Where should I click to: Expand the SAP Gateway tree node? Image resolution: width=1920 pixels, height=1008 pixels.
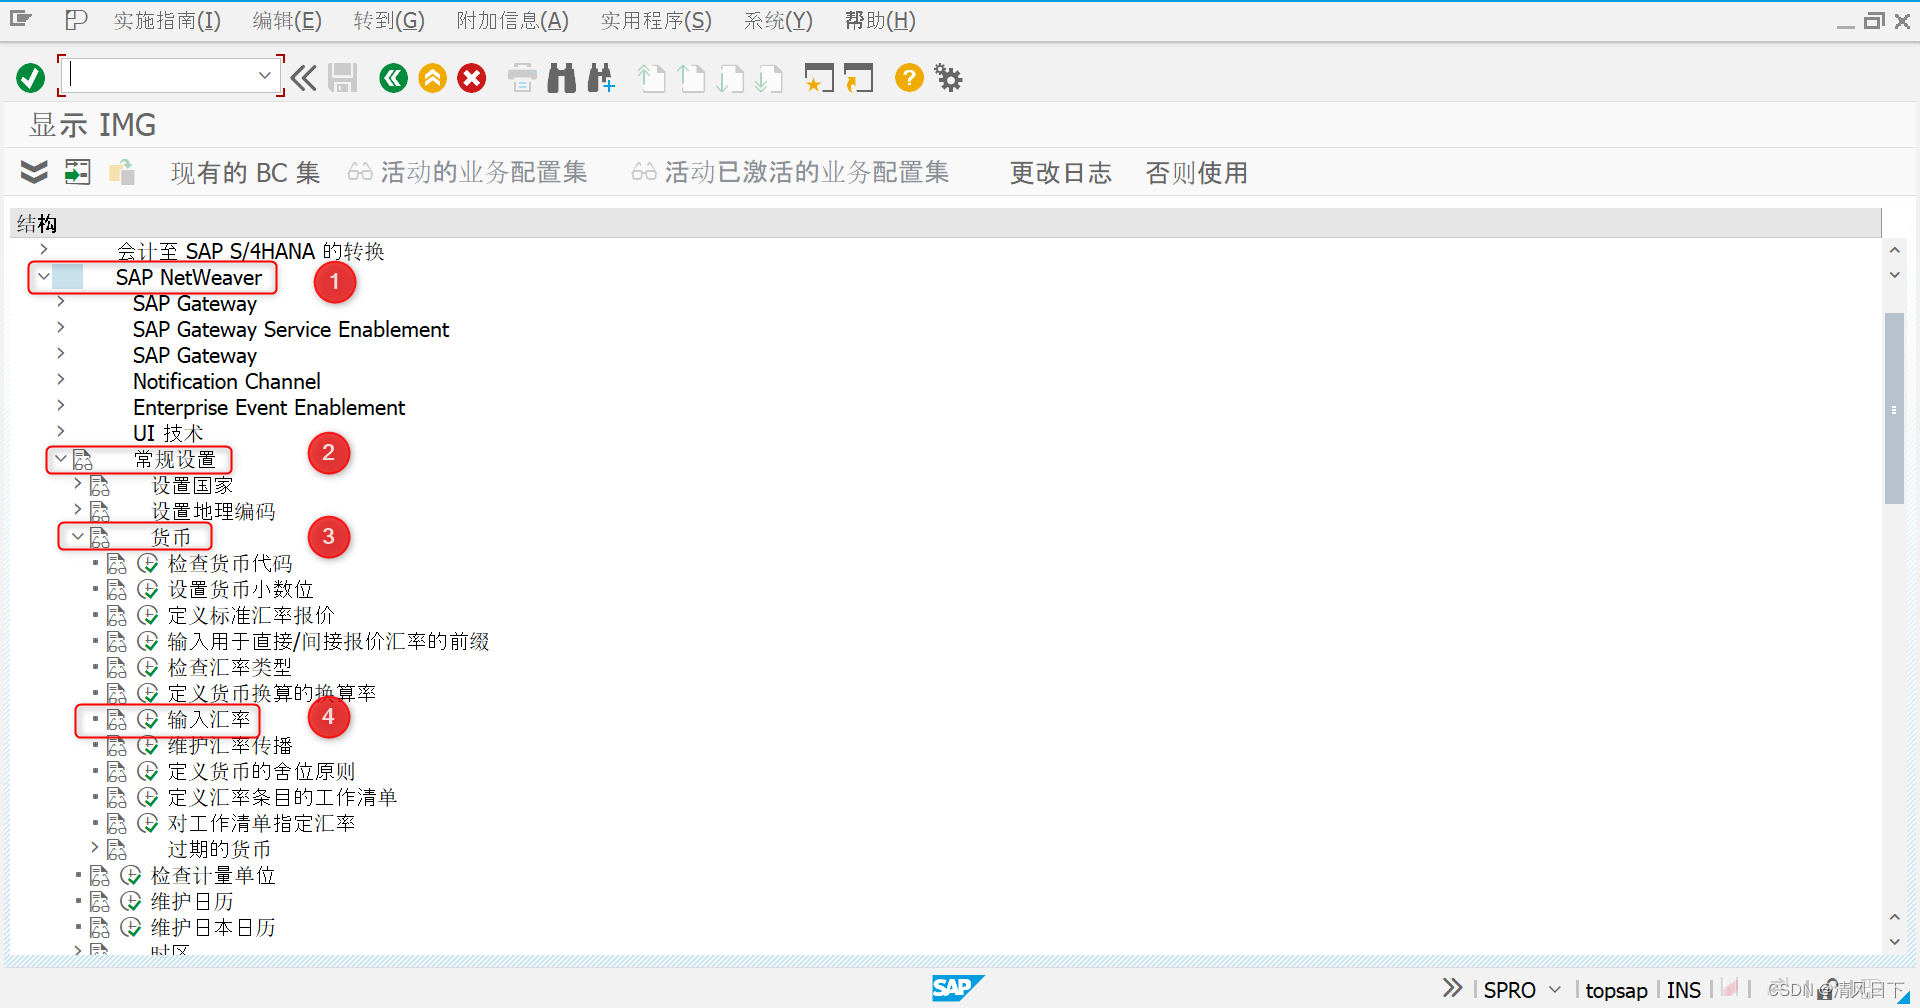click(59, 303)
